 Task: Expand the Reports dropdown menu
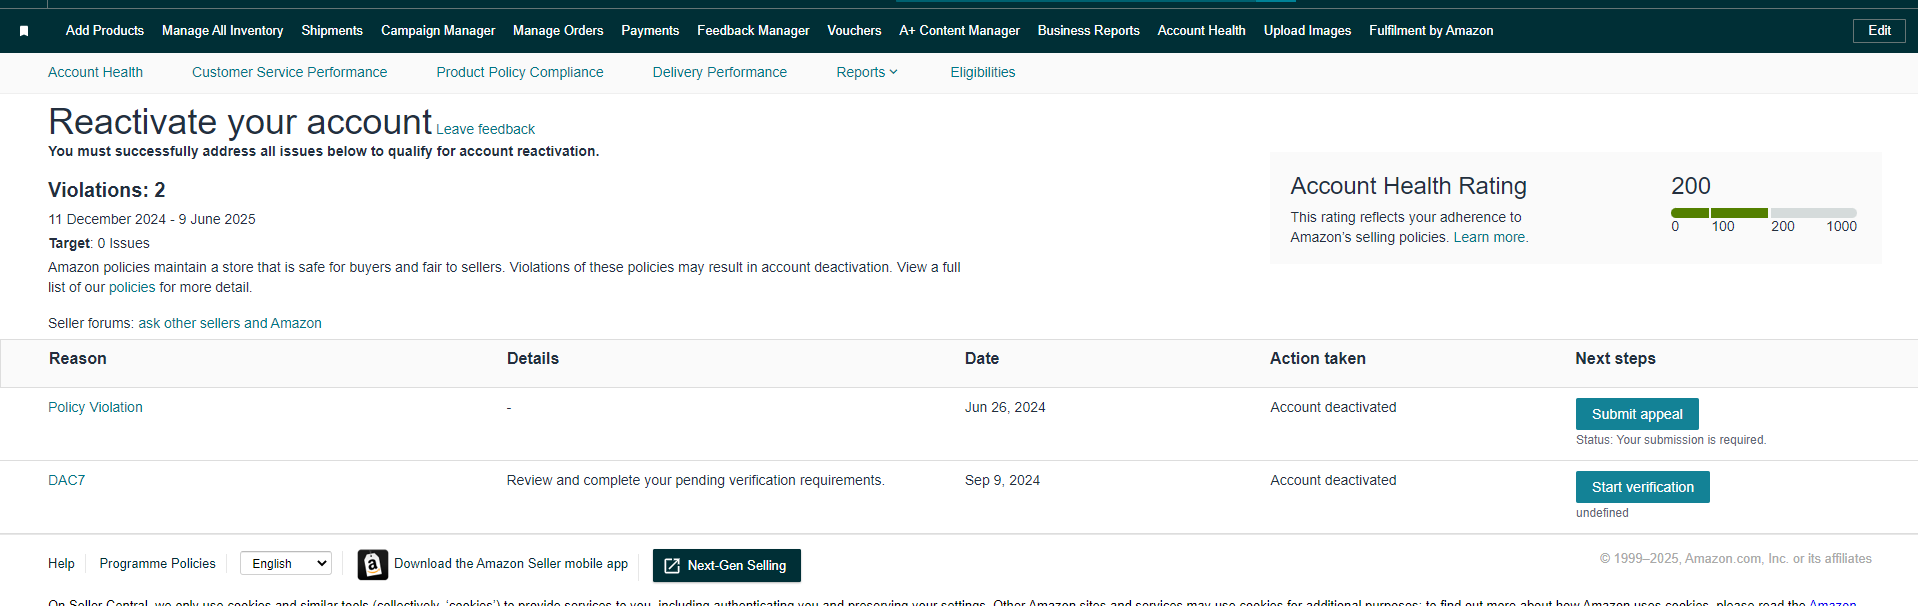(x=866, y=72)
